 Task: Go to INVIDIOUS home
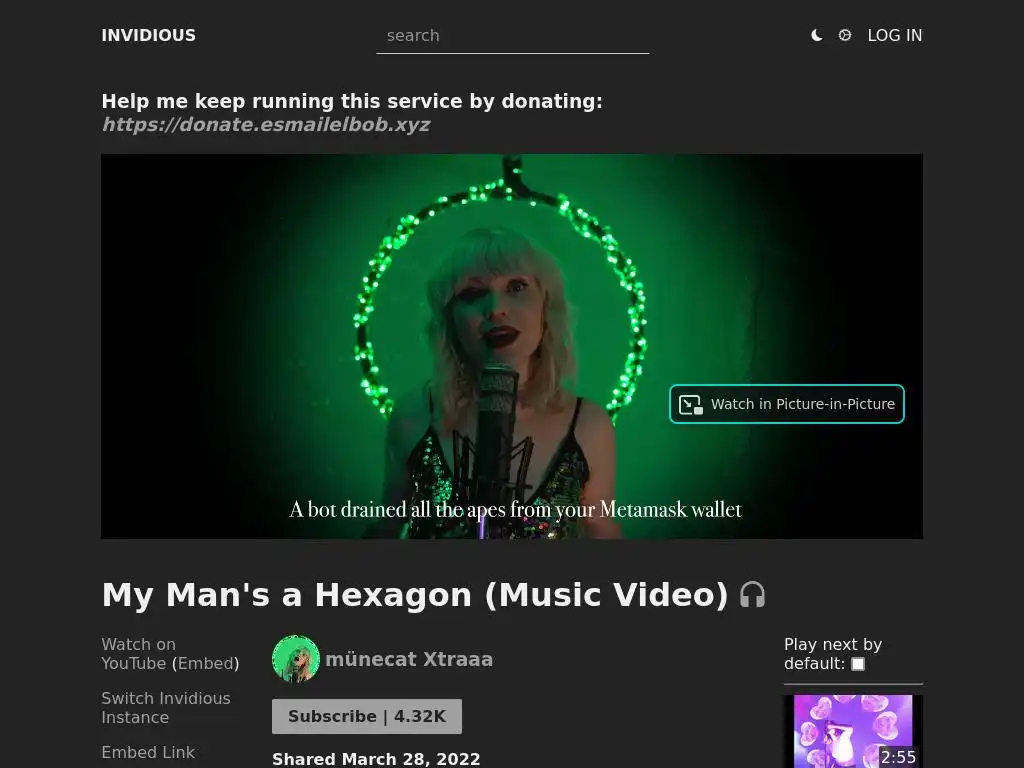point(149,35)
